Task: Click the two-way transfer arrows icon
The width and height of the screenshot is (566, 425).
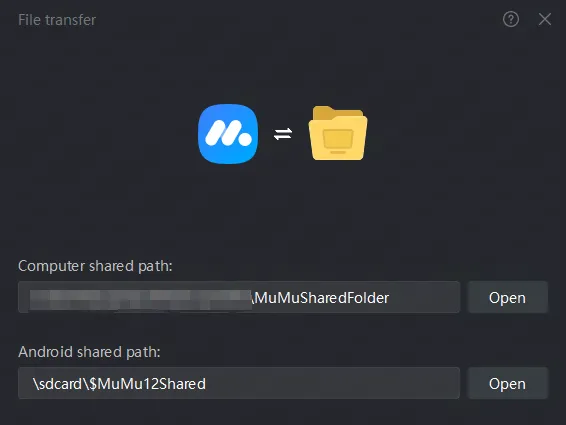Action: [283, 134]
